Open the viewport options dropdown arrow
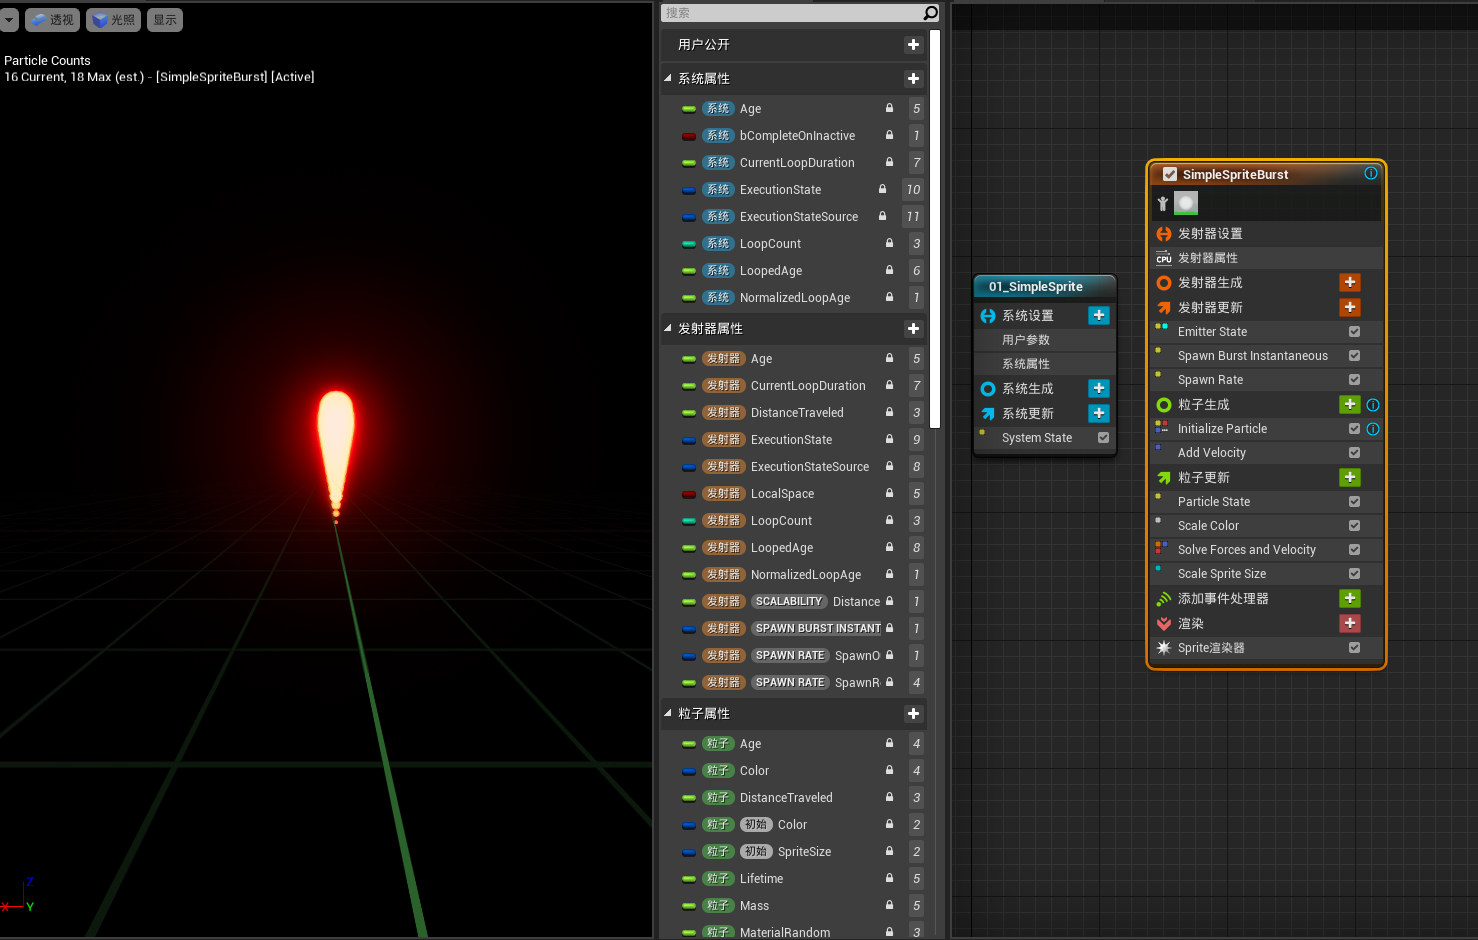The image size is (1478, 940). pyautogui.click(x=9, y=19)
